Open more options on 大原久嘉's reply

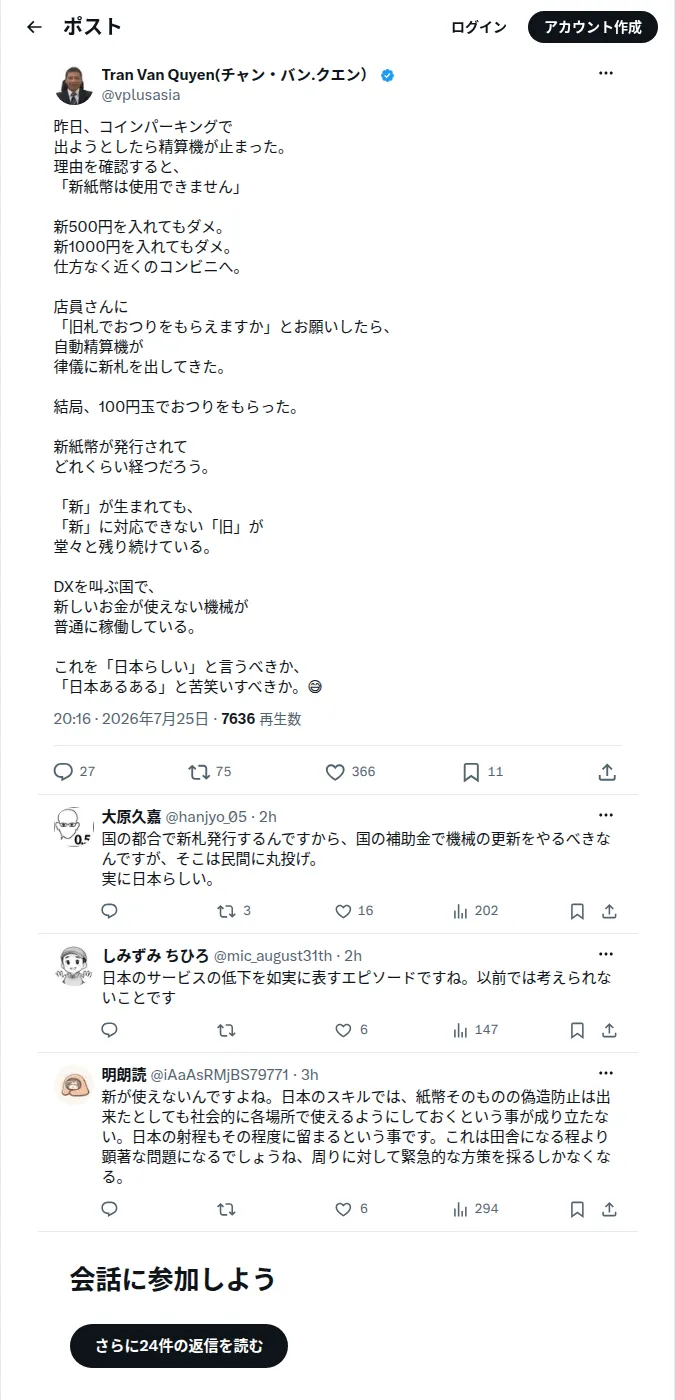606,815
